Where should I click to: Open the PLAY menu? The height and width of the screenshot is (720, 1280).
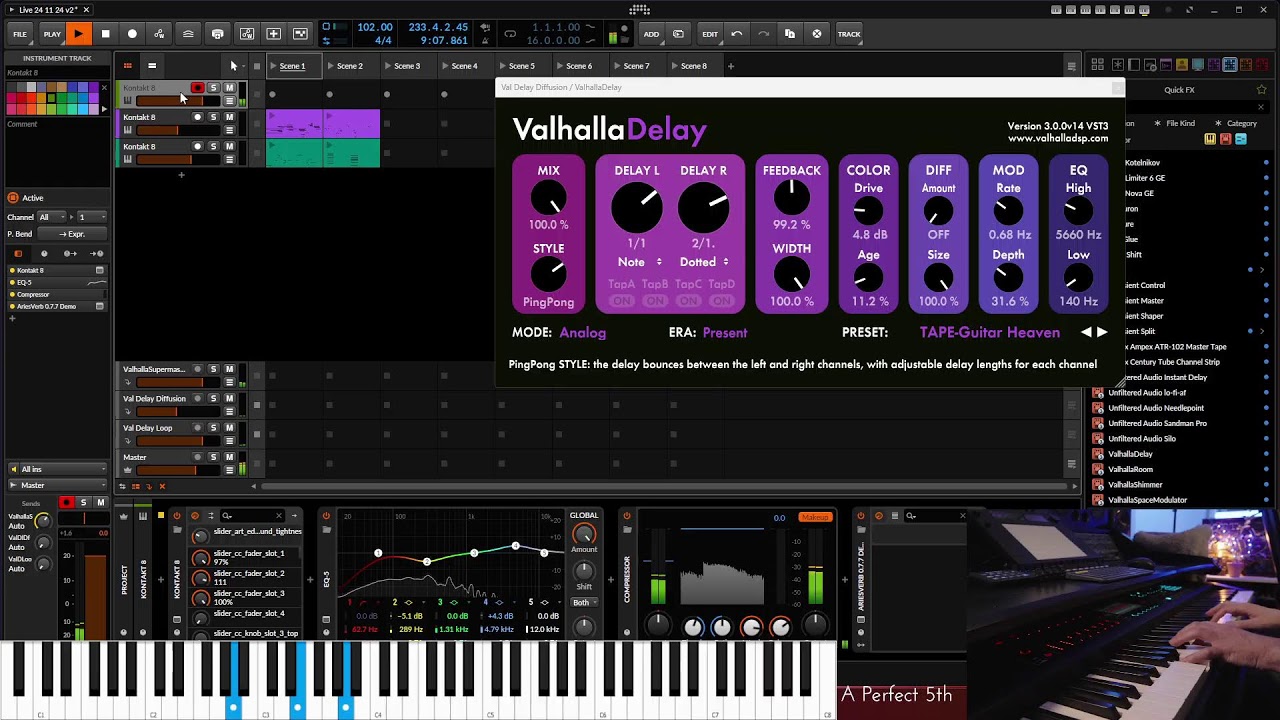52,34
